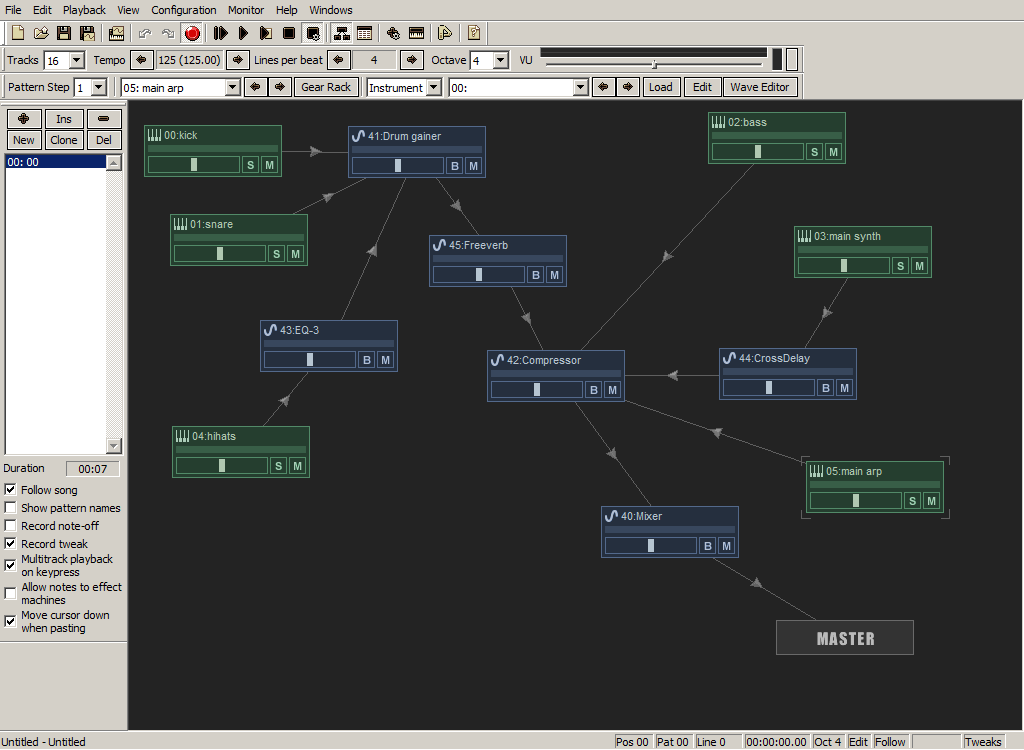
Task: Enable Allow notes to effect machines
Action: 10,593
